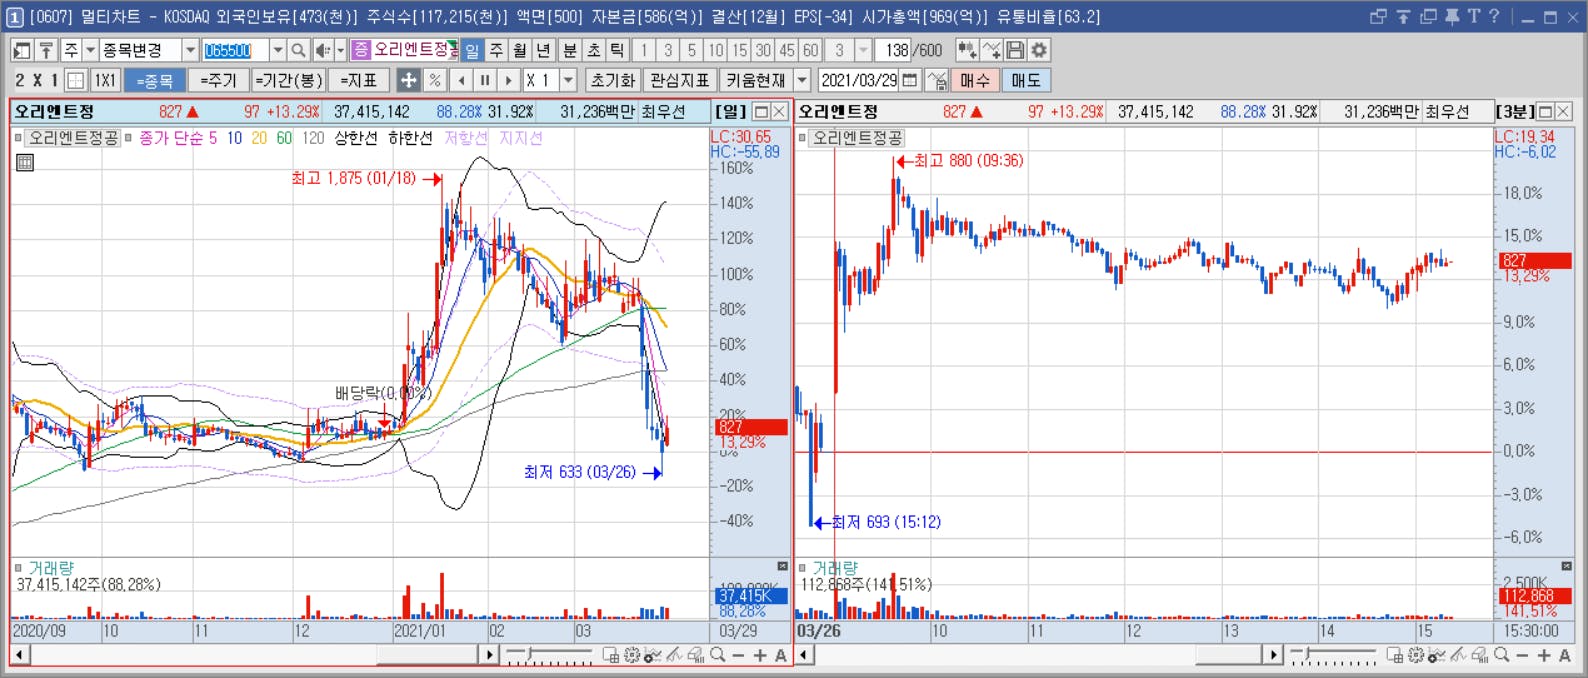Select the tick (틱) period
This screenshot has height=678, width=1588.
pyautogui.click(x=617, y=50)
